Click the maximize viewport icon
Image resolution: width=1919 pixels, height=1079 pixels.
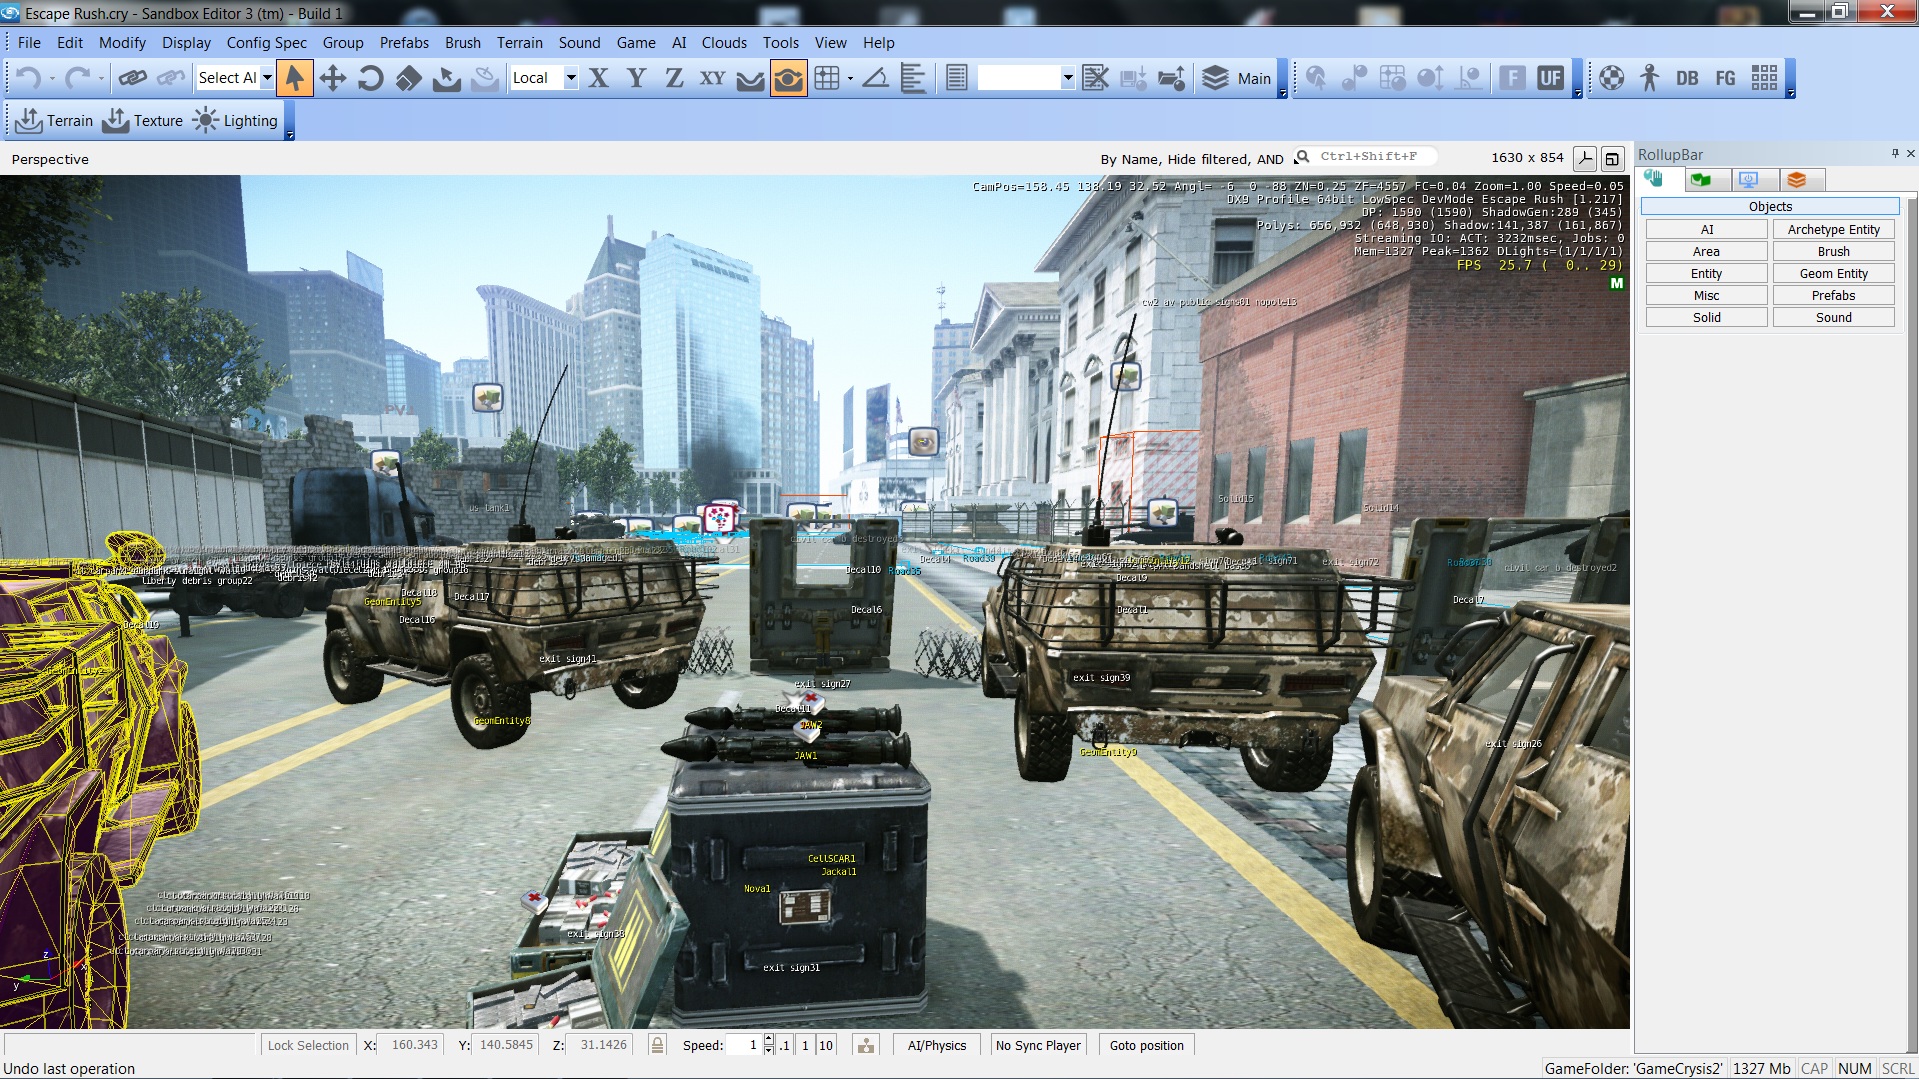coord(1611,158)
